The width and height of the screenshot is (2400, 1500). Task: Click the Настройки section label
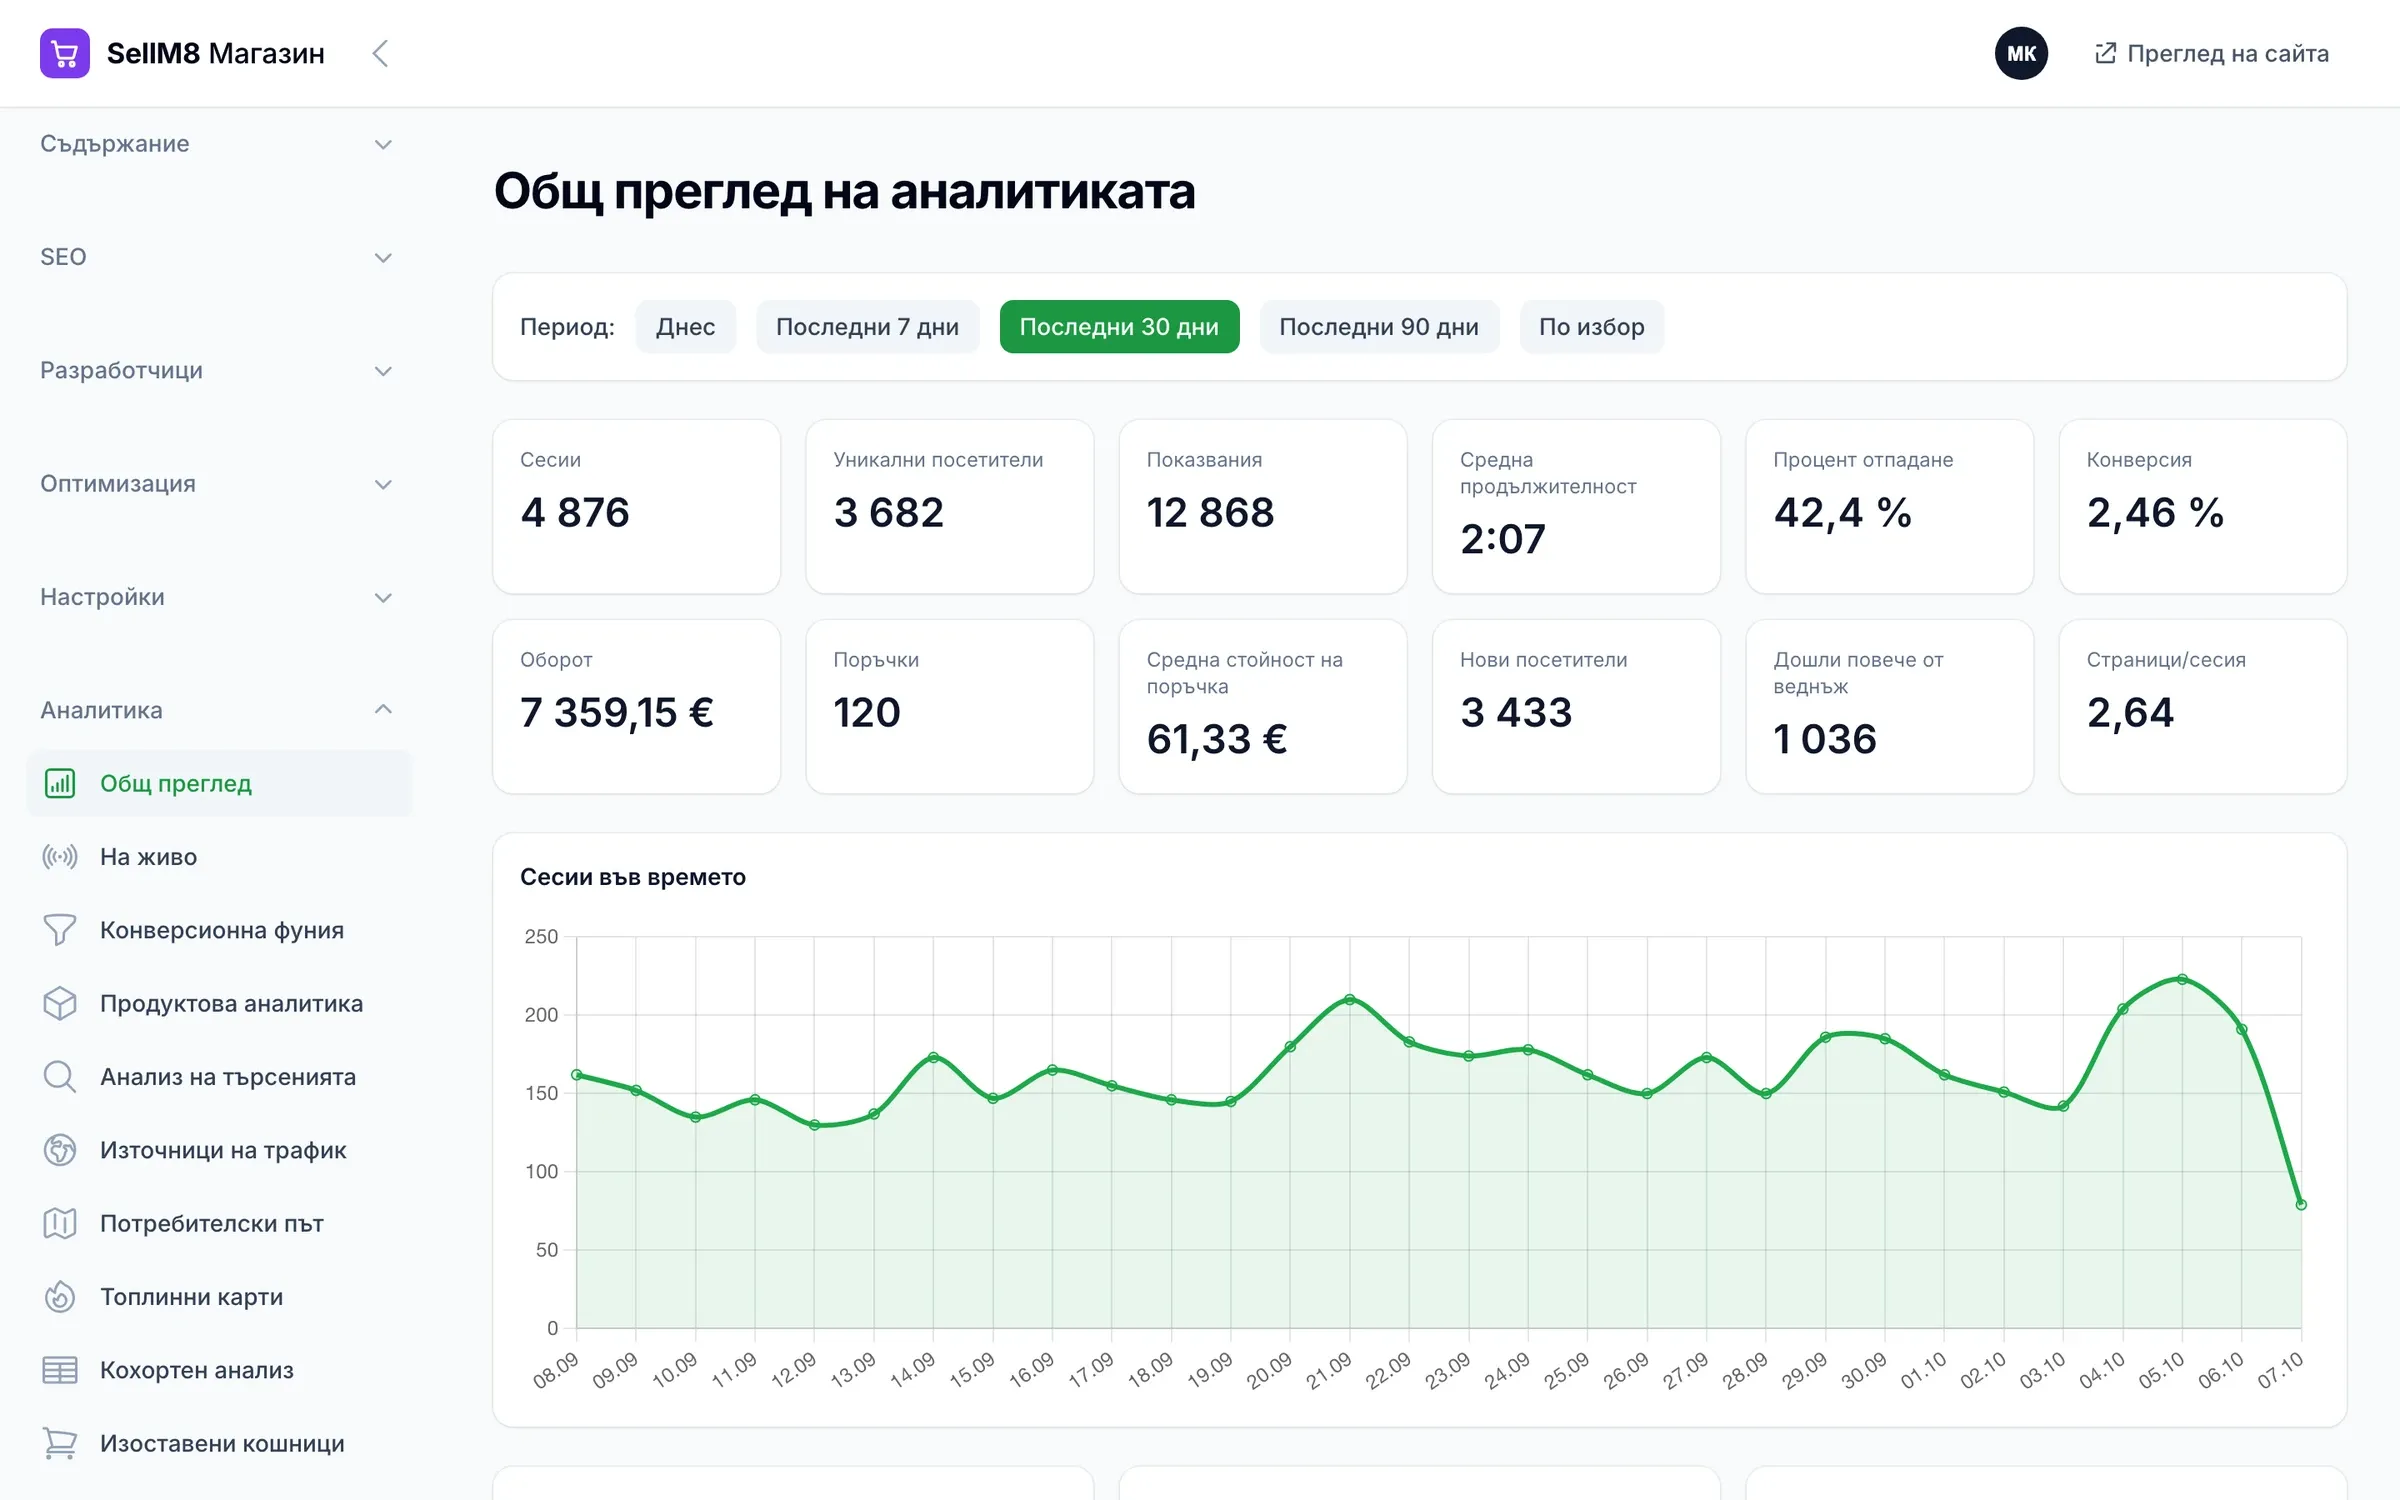tap(102, 597)
